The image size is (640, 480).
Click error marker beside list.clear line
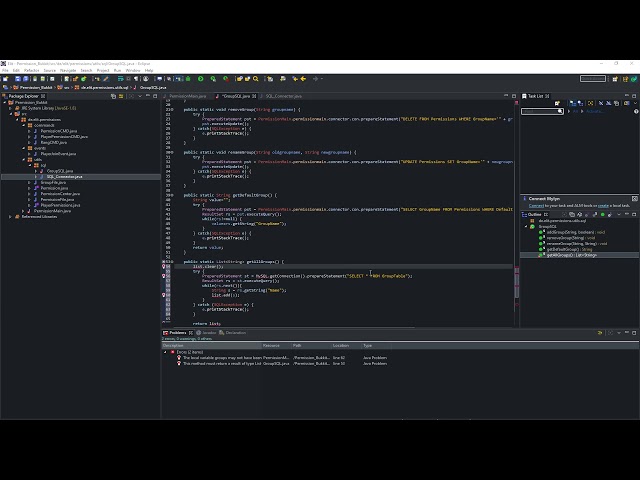(x=164, y=267)
